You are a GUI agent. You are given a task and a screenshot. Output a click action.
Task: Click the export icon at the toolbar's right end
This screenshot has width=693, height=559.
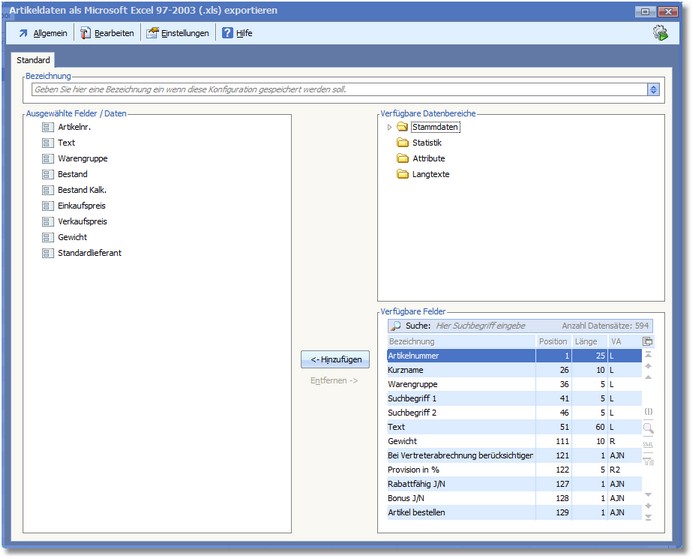pos(660,33)
